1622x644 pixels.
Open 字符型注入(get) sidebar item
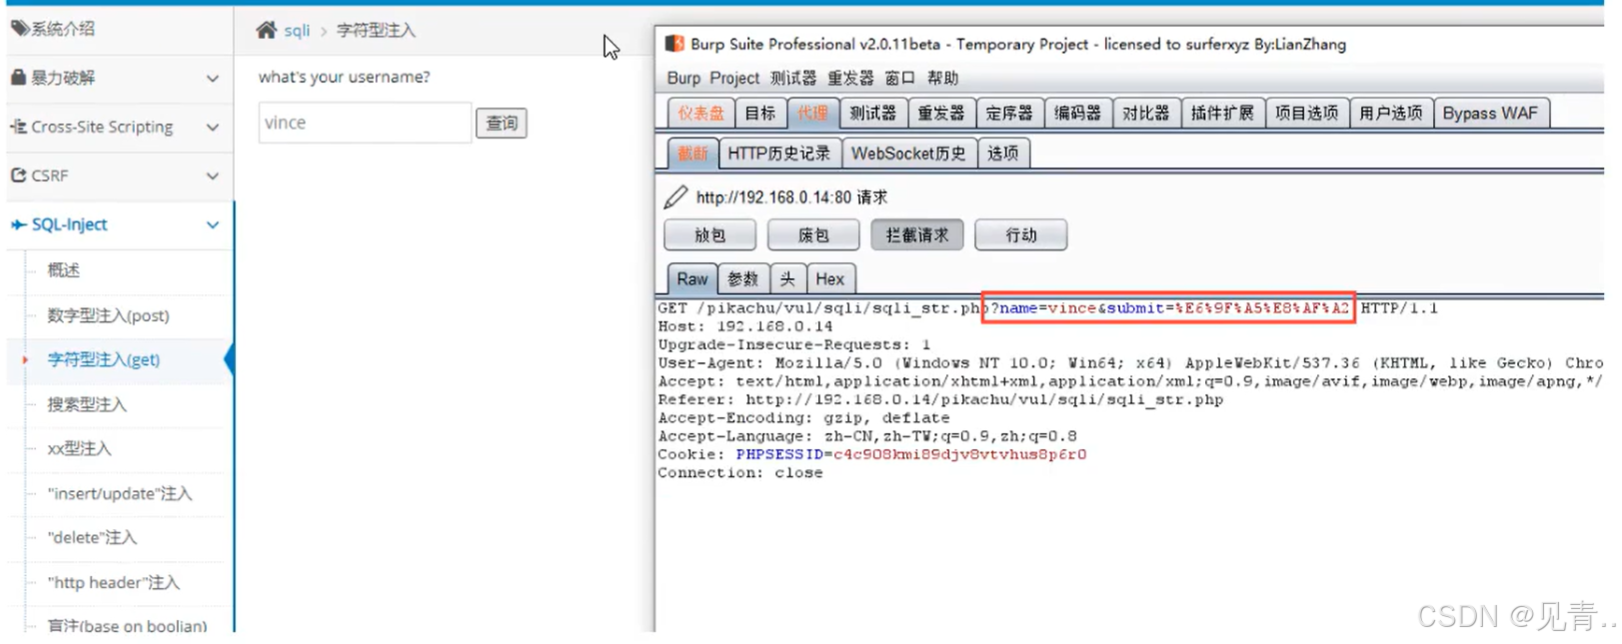[x=104, y=359]
